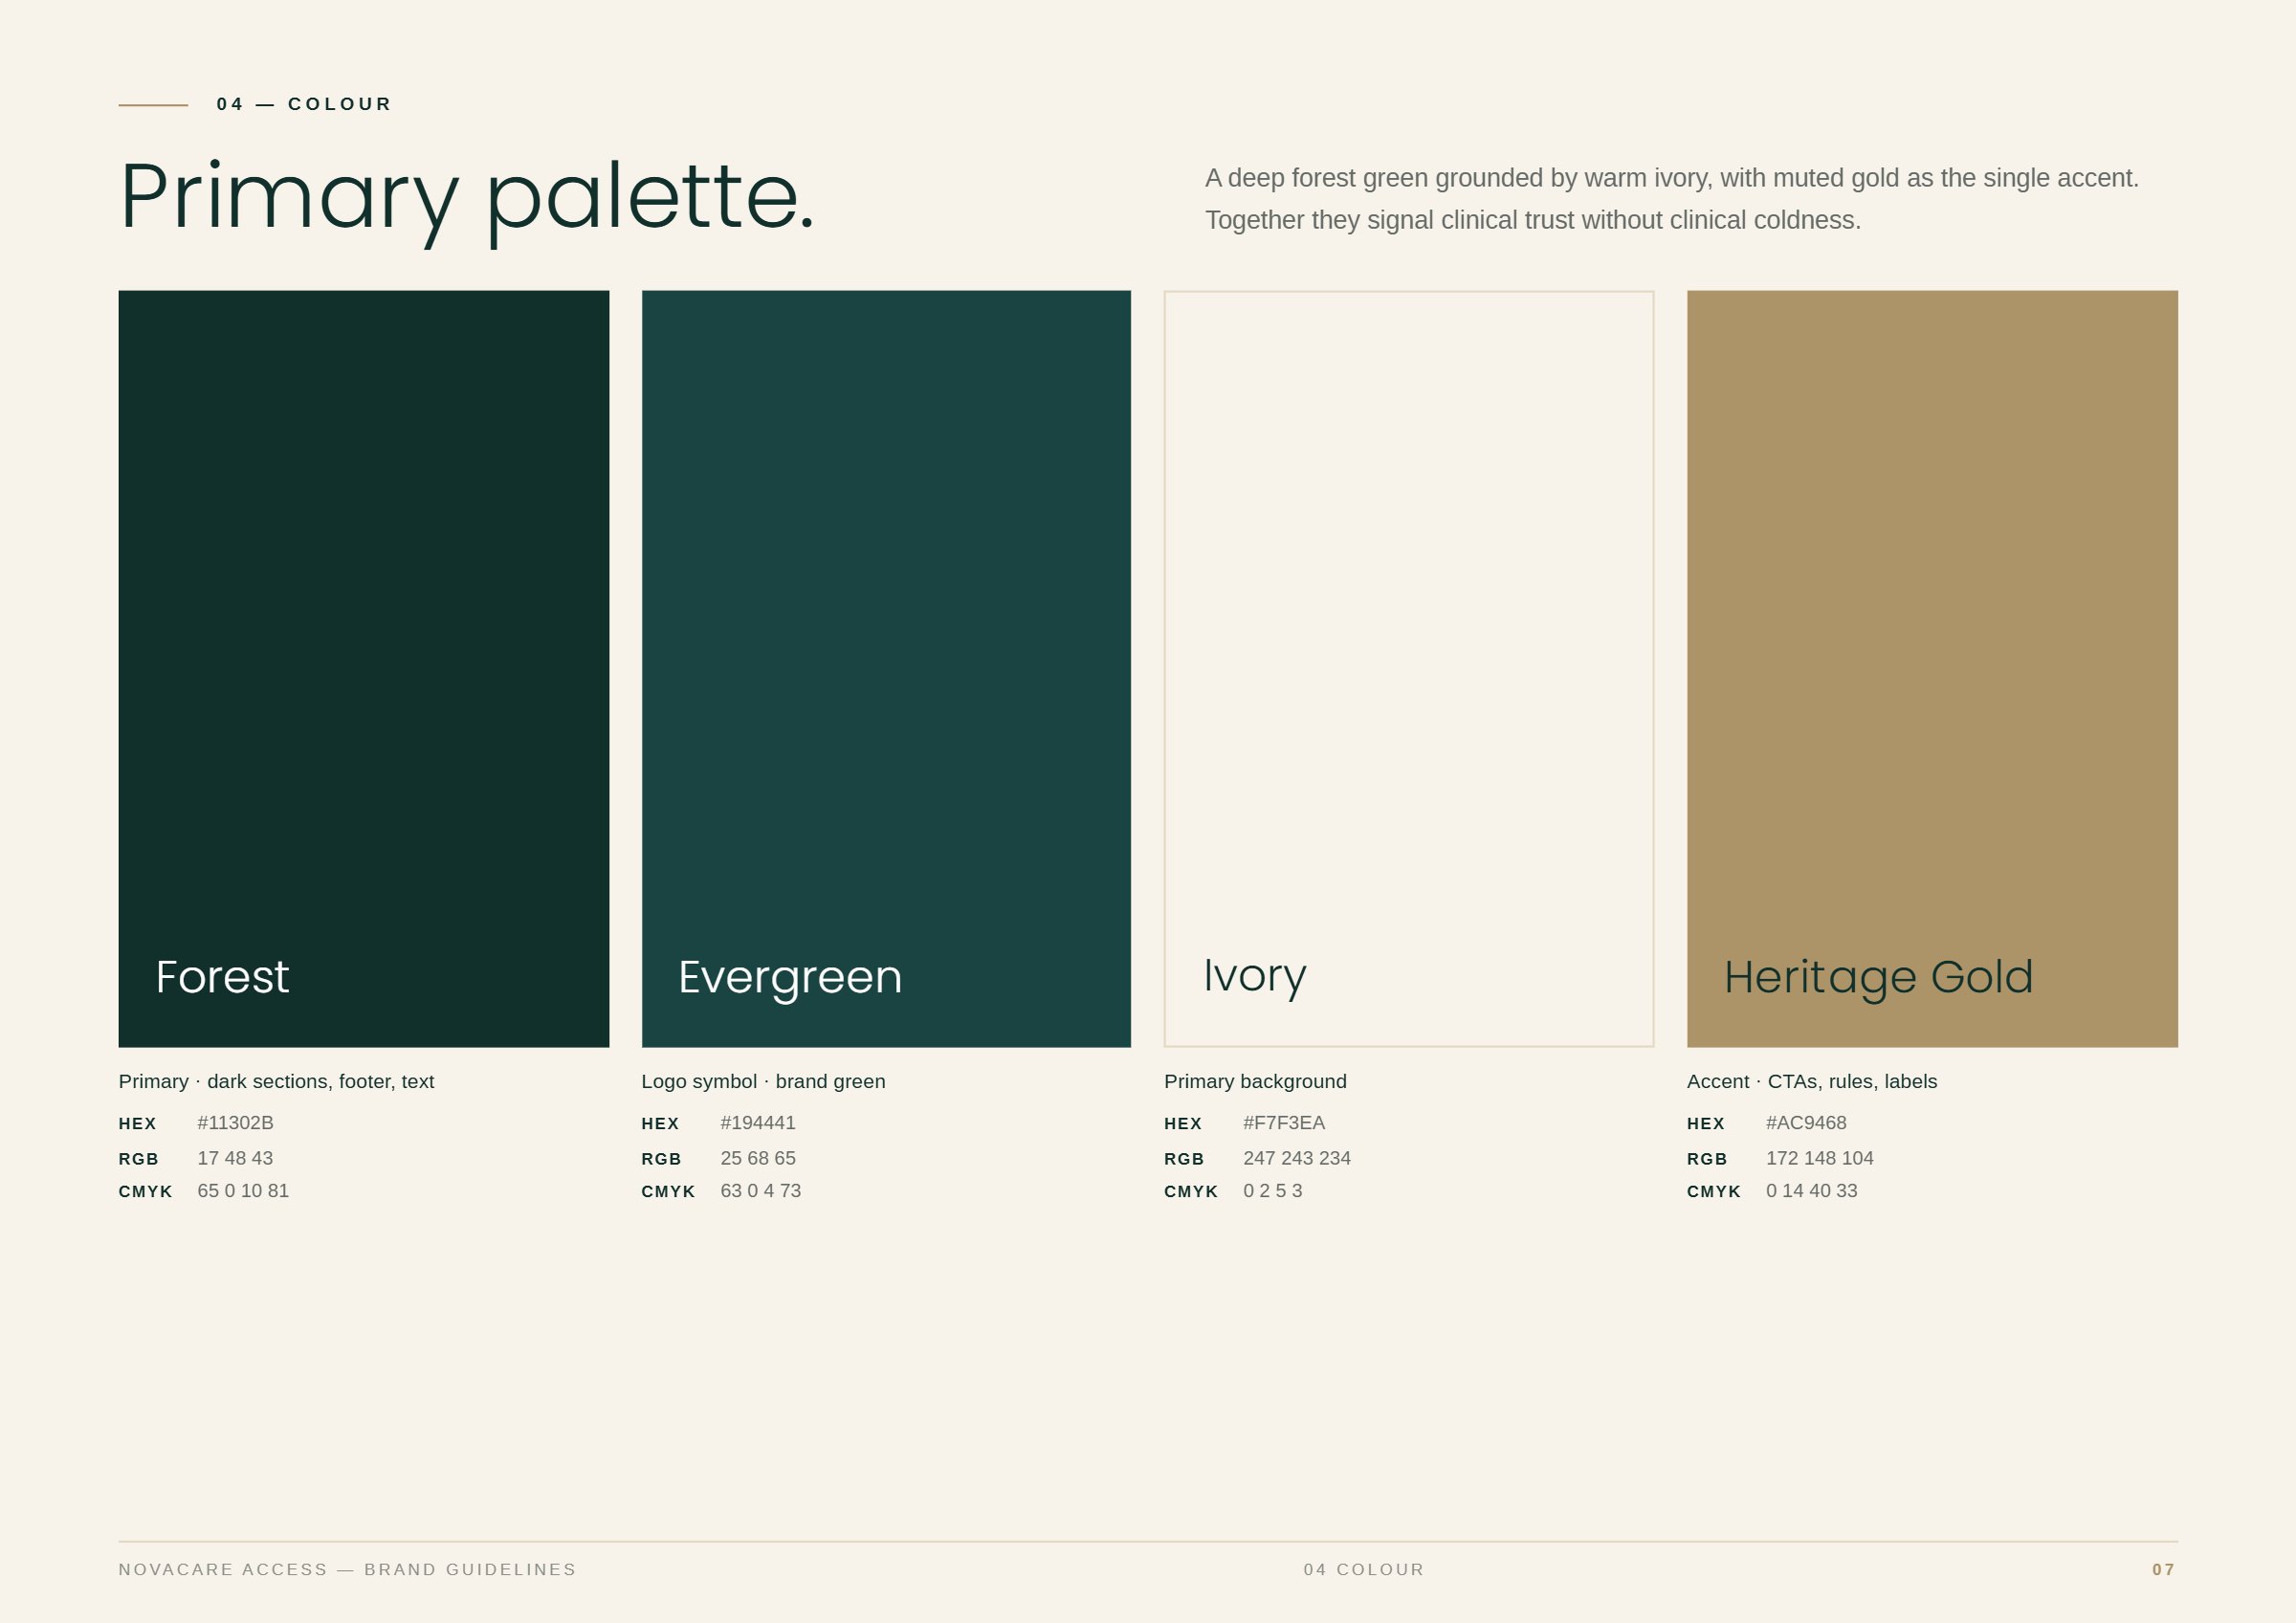
Task: Click the footer '04 COLOUR' label
Action: 1364,1570
